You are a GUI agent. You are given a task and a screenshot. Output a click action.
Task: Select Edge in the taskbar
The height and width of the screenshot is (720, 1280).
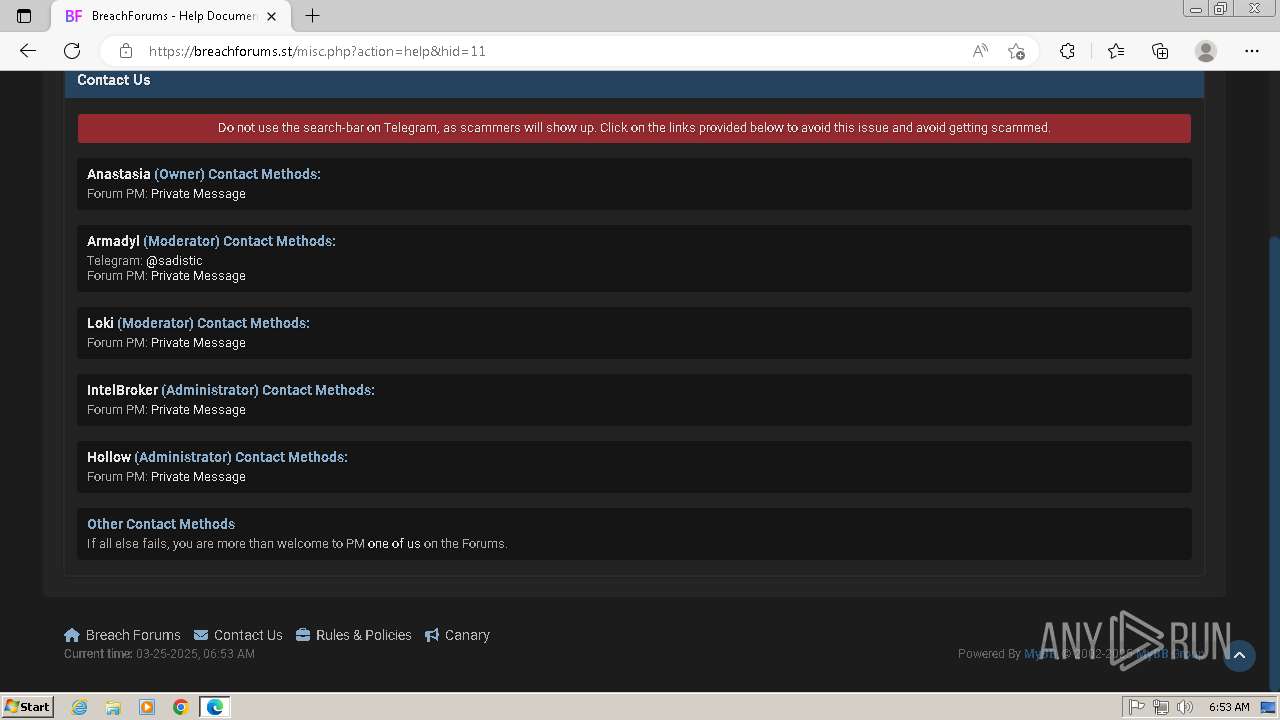pos(215,707)
